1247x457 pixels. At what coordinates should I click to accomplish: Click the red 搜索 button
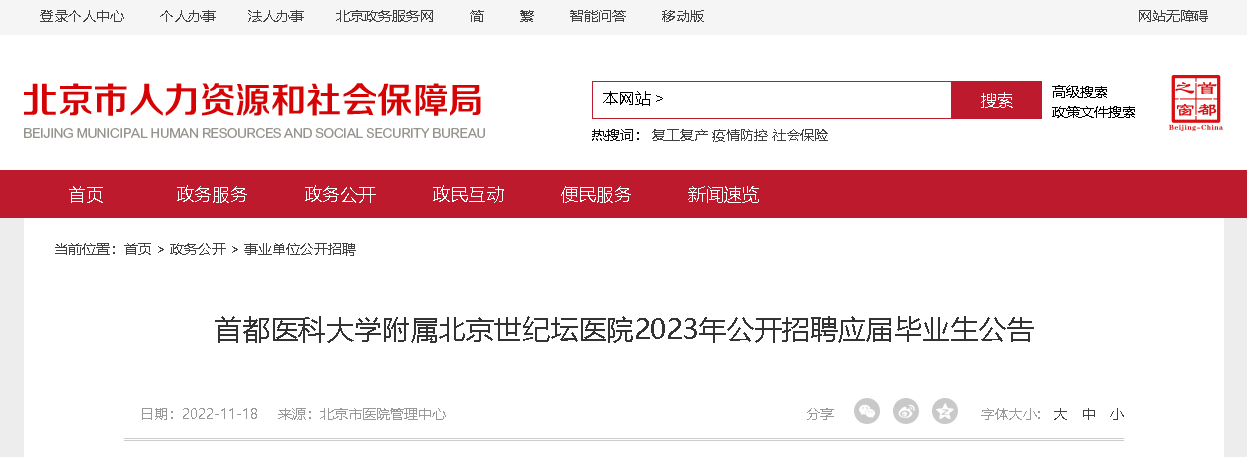[996, 100]
